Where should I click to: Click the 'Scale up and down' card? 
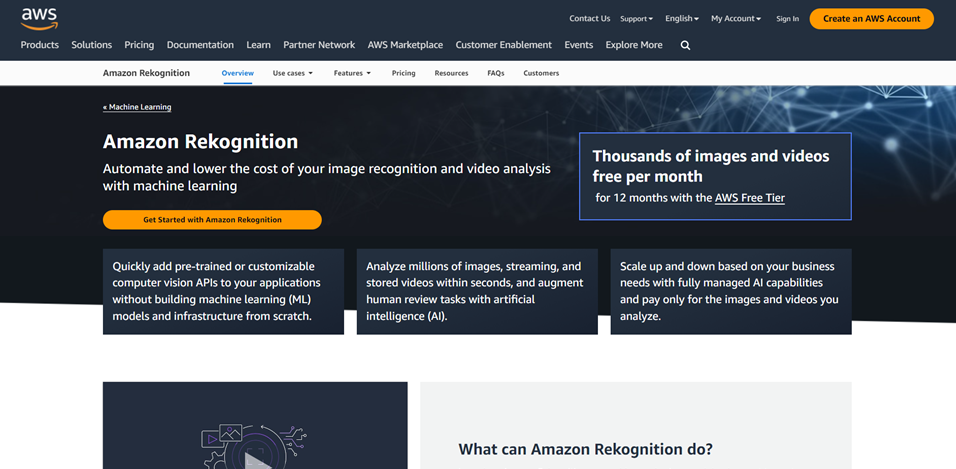click(x=731, y=292)
